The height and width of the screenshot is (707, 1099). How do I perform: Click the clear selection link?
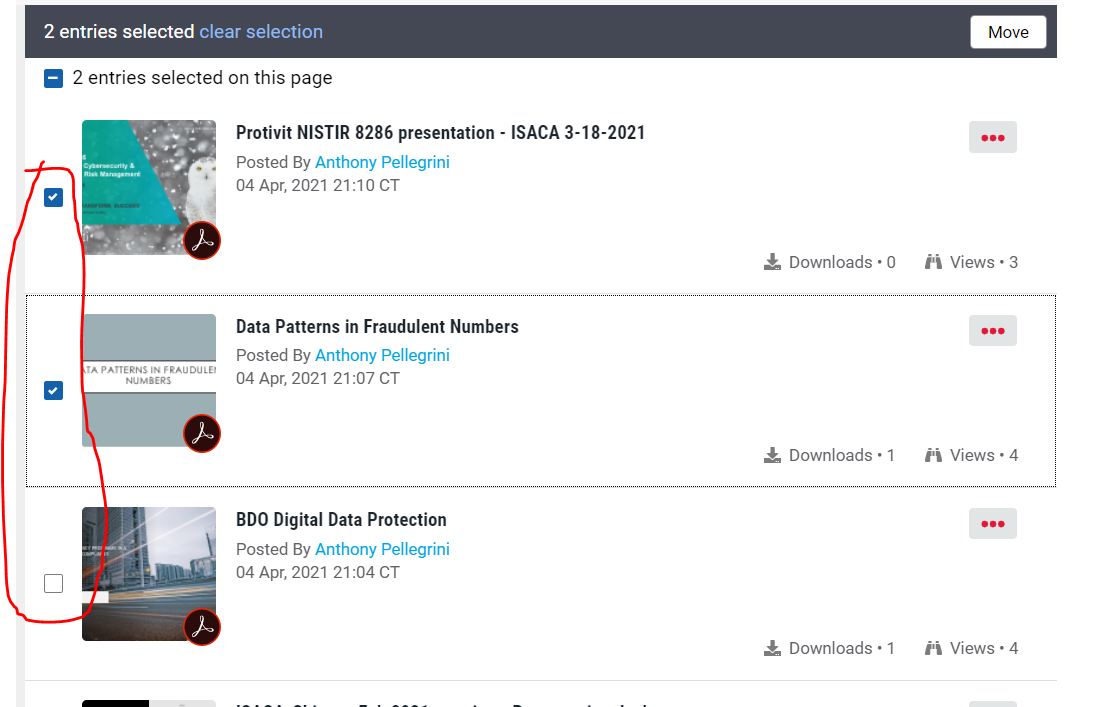click(261, 32)
